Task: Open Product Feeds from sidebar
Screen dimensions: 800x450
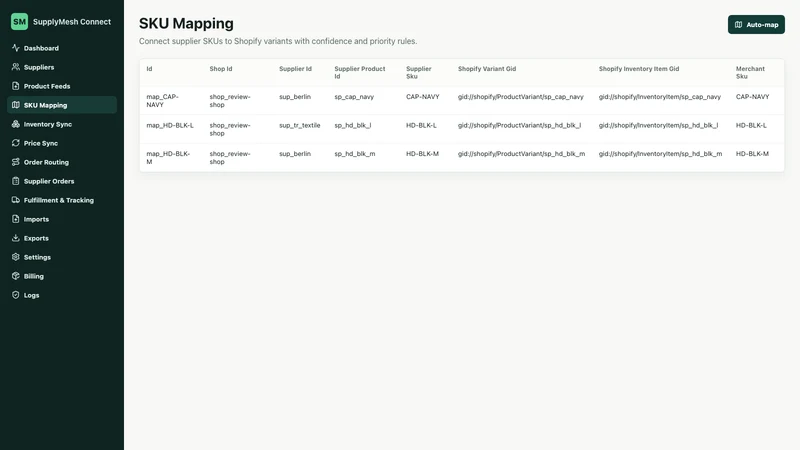Action: pyautogui.click(x=62, y=86)
